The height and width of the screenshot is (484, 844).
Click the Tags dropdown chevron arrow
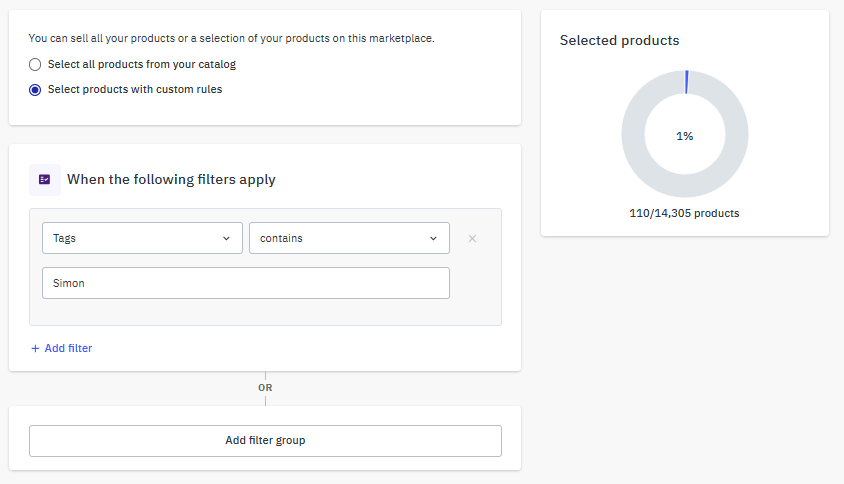coord(226,239)
